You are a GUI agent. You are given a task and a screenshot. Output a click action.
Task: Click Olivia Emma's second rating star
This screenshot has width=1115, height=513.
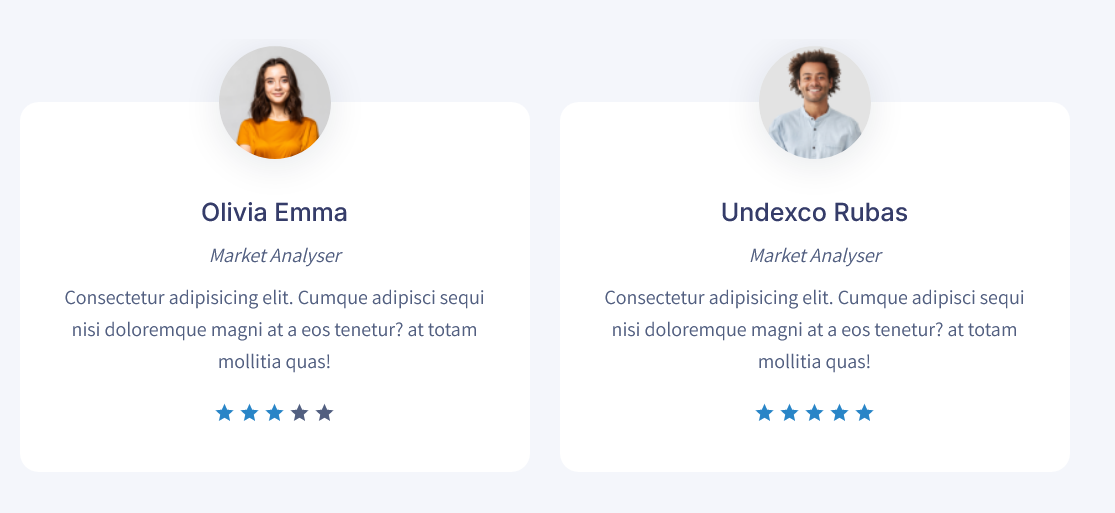tap(249, 413)
